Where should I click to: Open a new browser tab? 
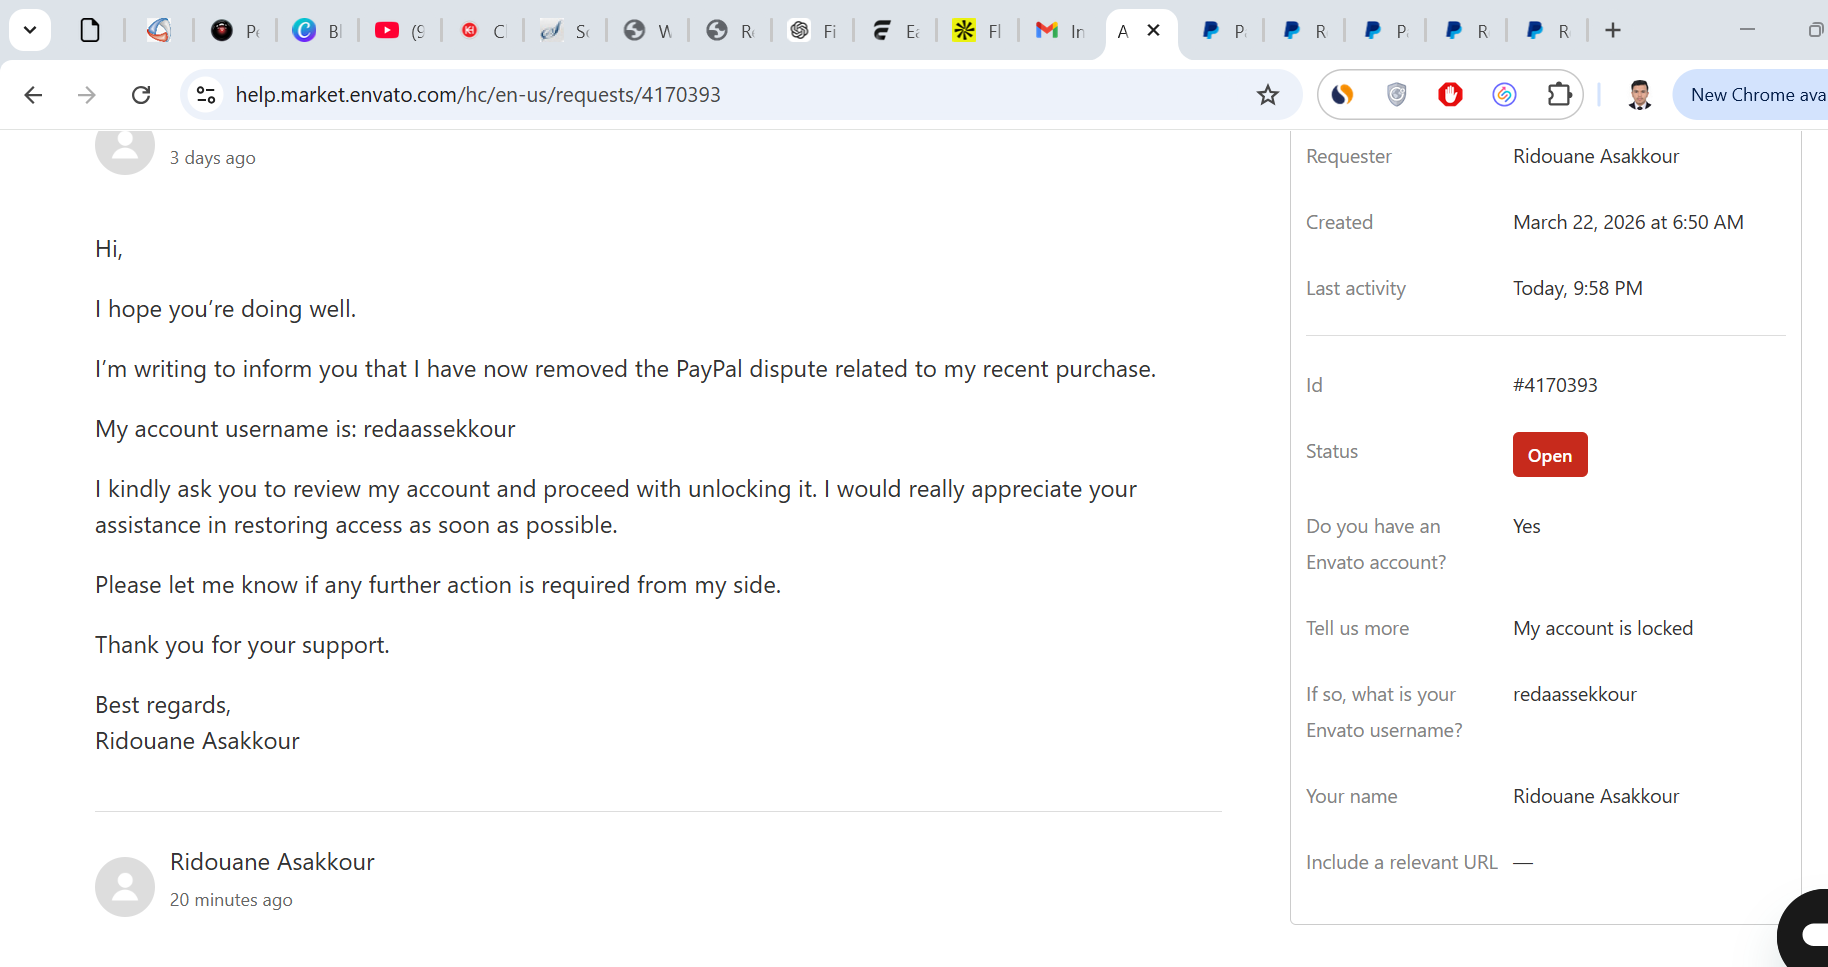point(1613,31)
